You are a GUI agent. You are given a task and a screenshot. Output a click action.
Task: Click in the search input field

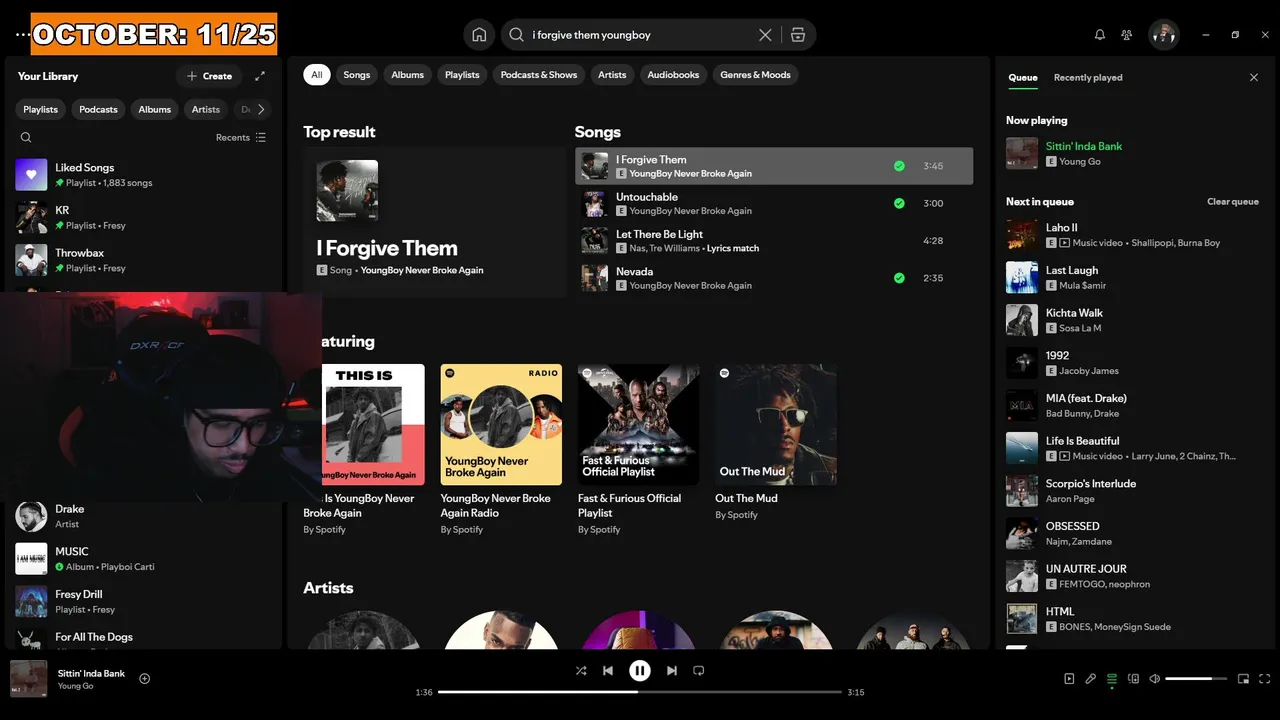pyautogui.click(x=640, y=35)
